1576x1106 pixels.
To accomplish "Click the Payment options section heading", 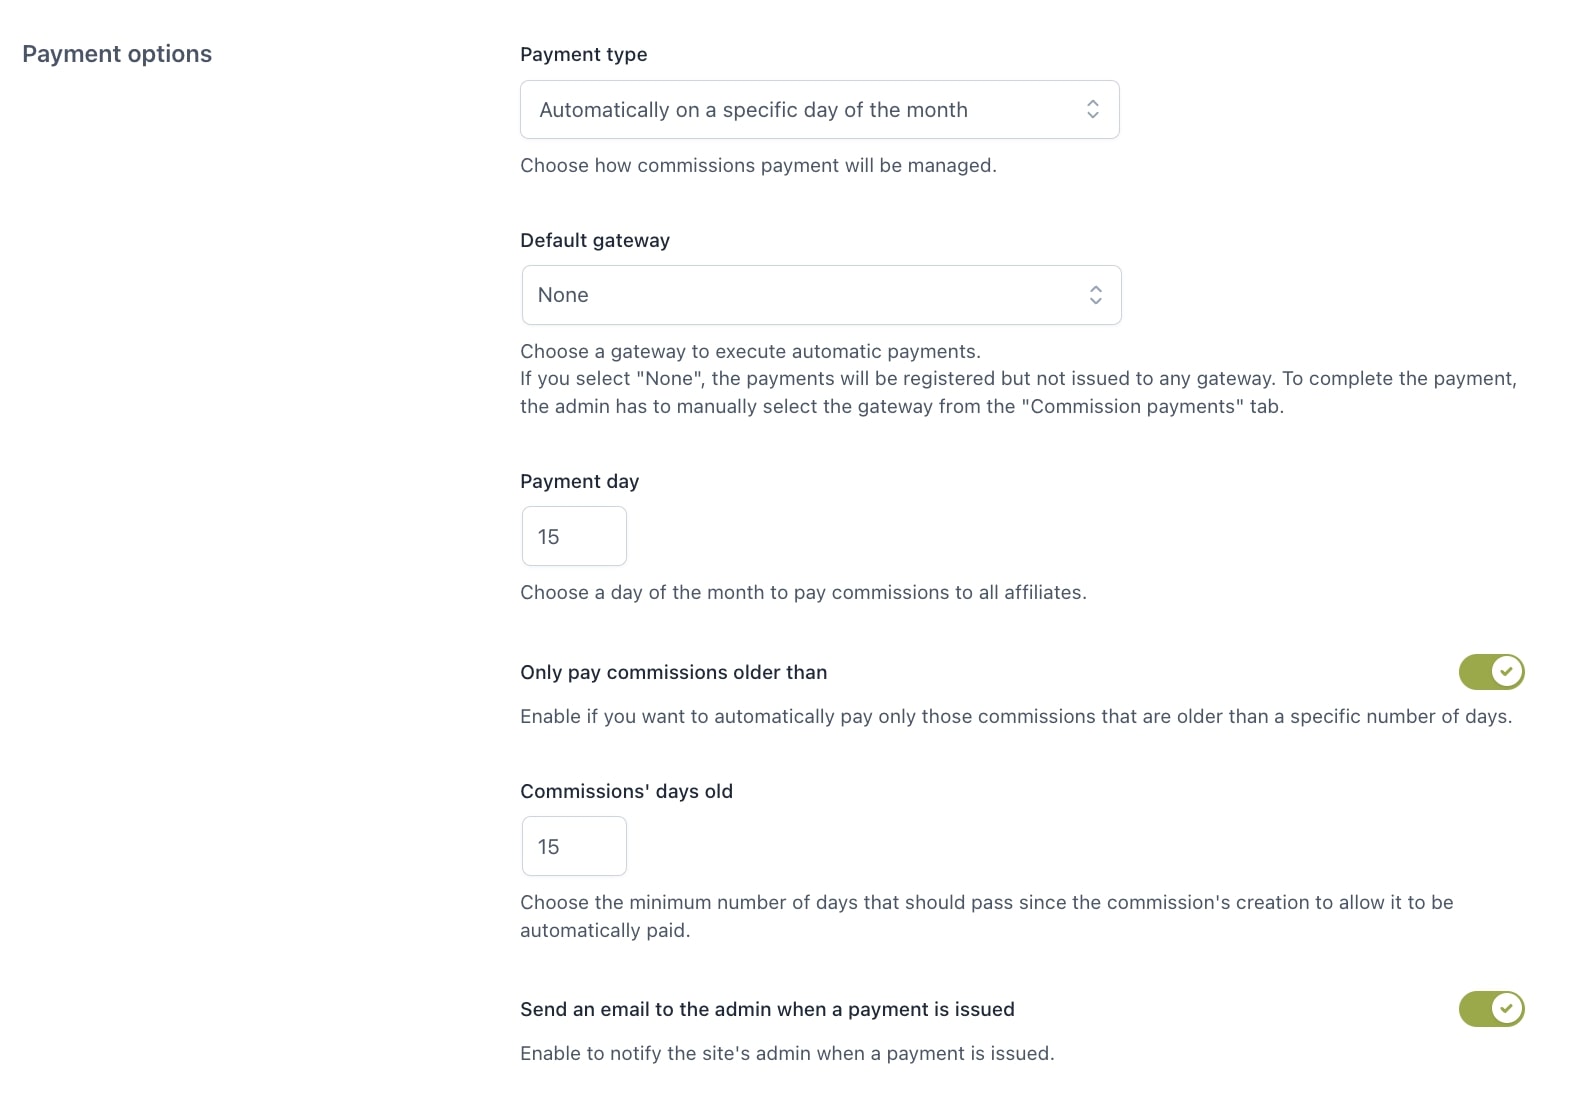I will 117,54.
